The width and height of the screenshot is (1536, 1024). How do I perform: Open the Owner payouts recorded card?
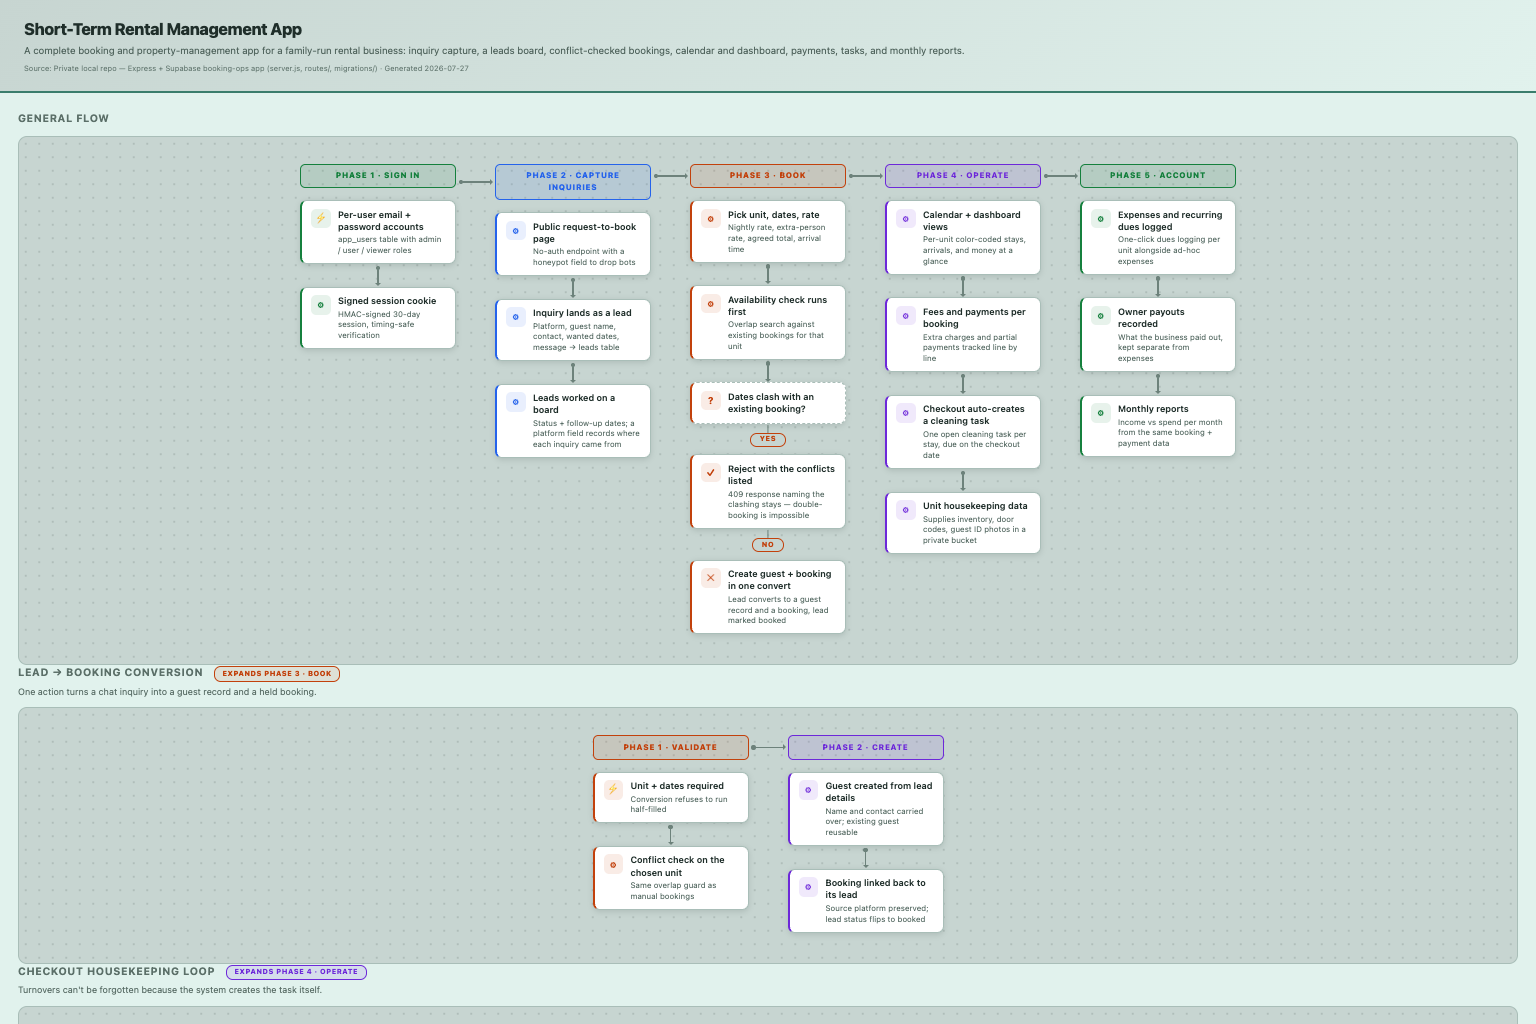tap(1158, 335)
